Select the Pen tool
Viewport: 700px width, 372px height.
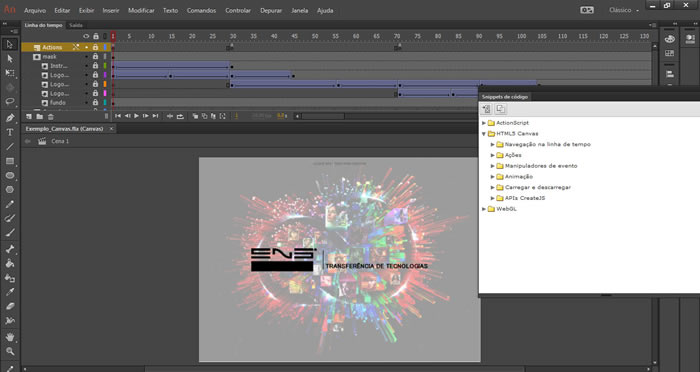point(10,117)
